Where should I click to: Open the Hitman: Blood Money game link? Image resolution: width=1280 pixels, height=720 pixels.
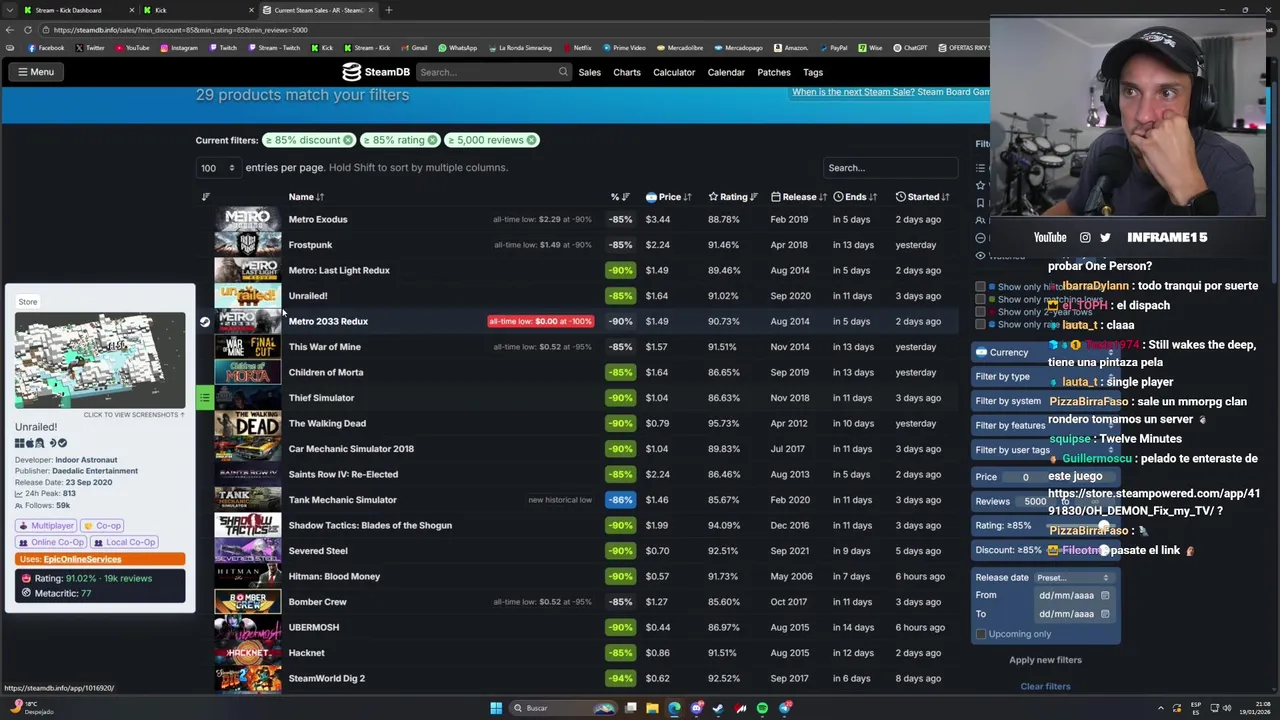(334, 576)
